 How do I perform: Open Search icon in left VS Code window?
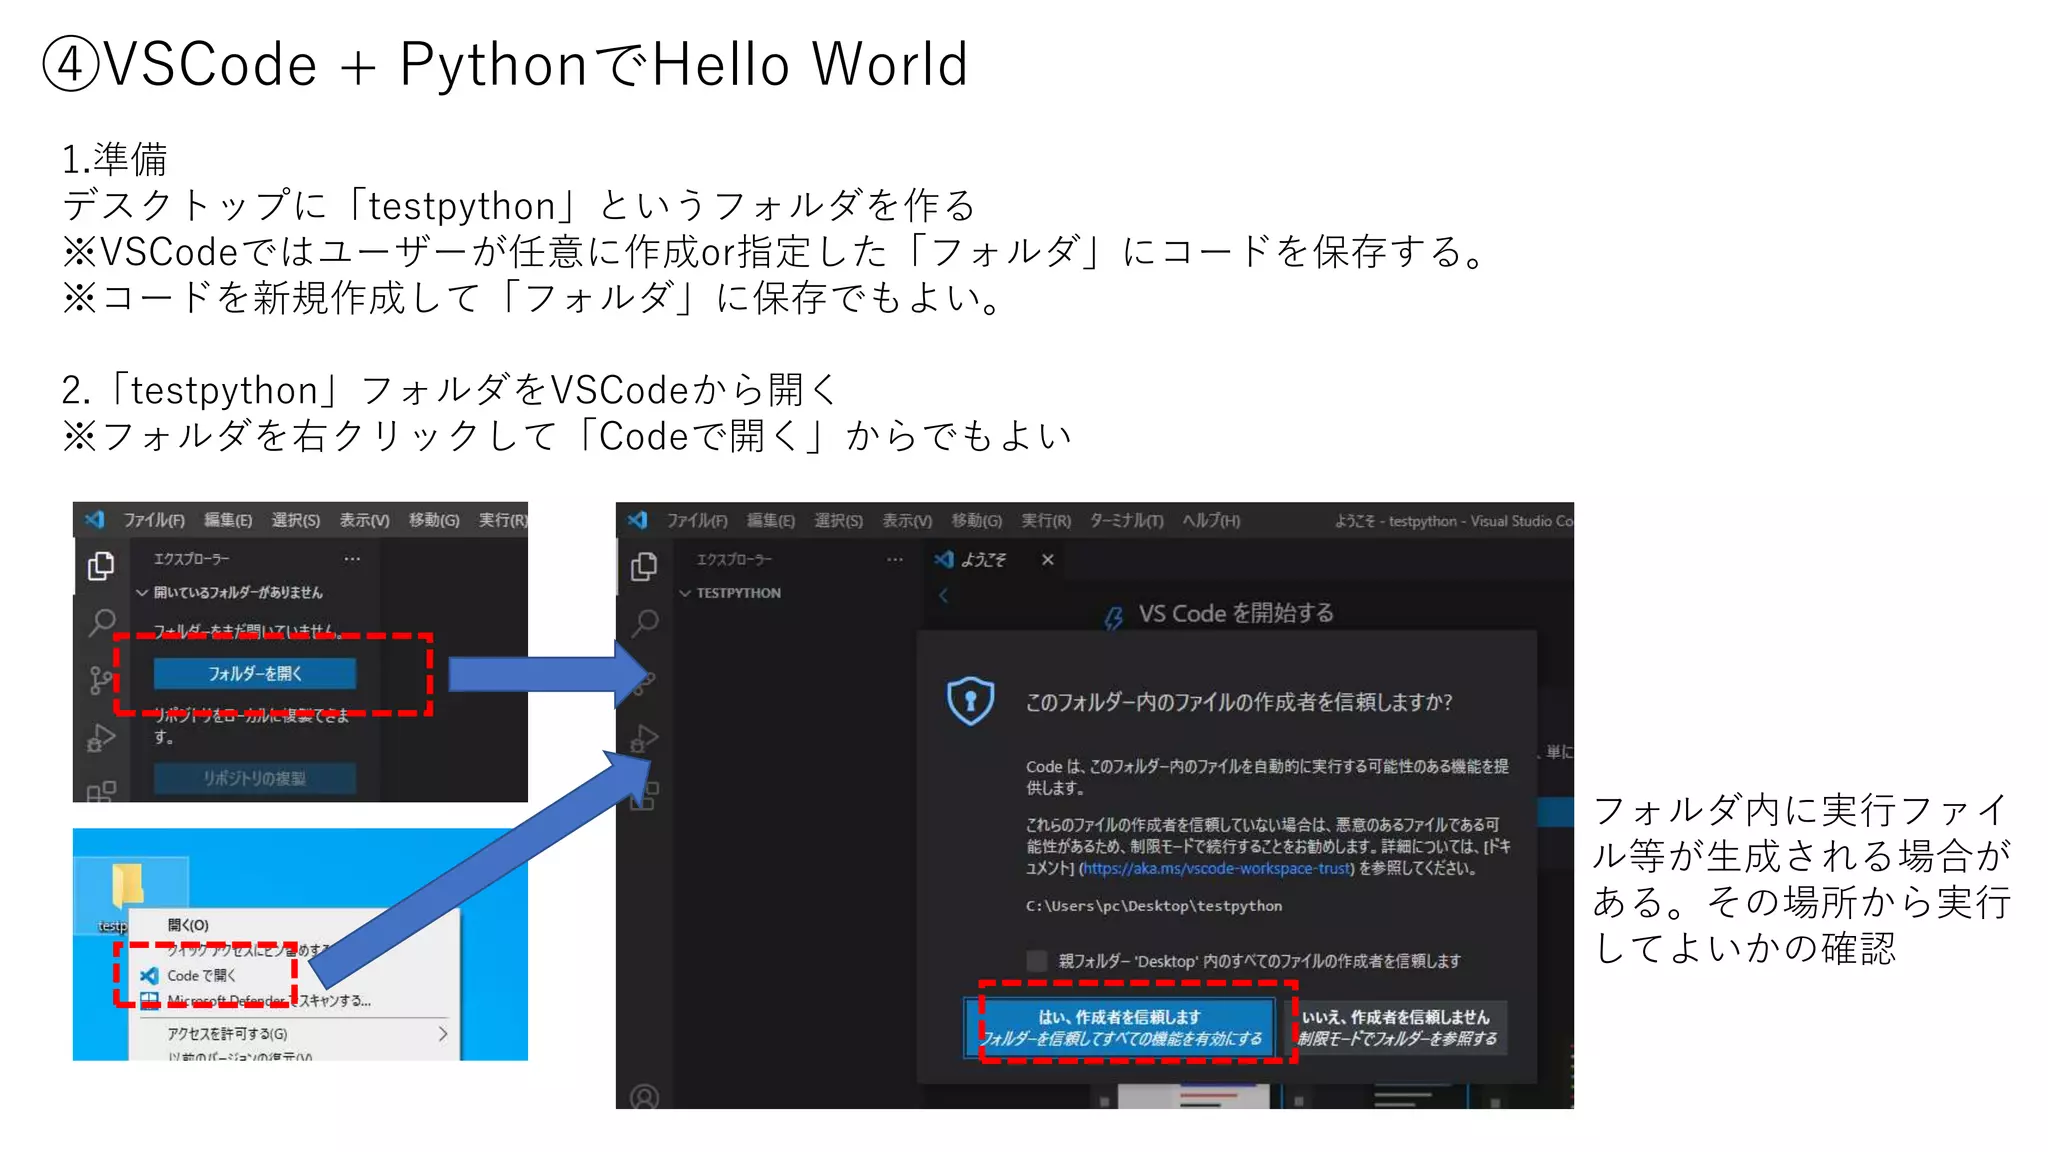tap(101, 623)
